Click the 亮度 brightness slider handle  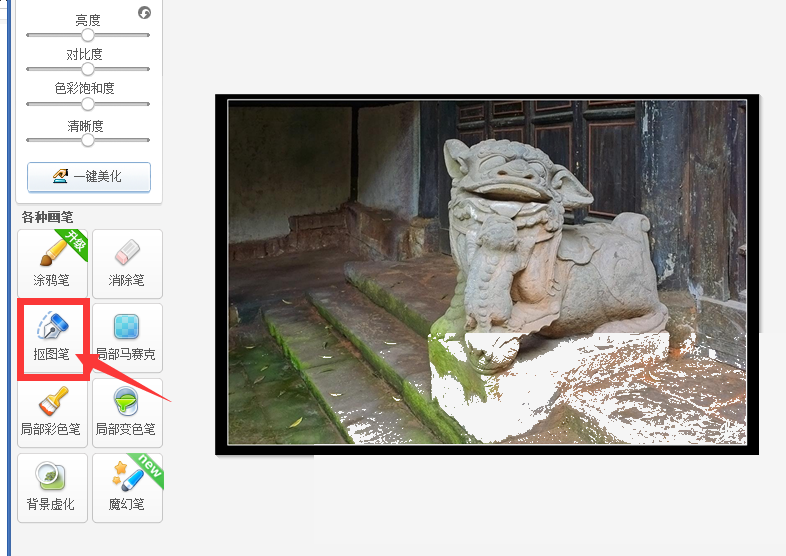click(88, 35)
